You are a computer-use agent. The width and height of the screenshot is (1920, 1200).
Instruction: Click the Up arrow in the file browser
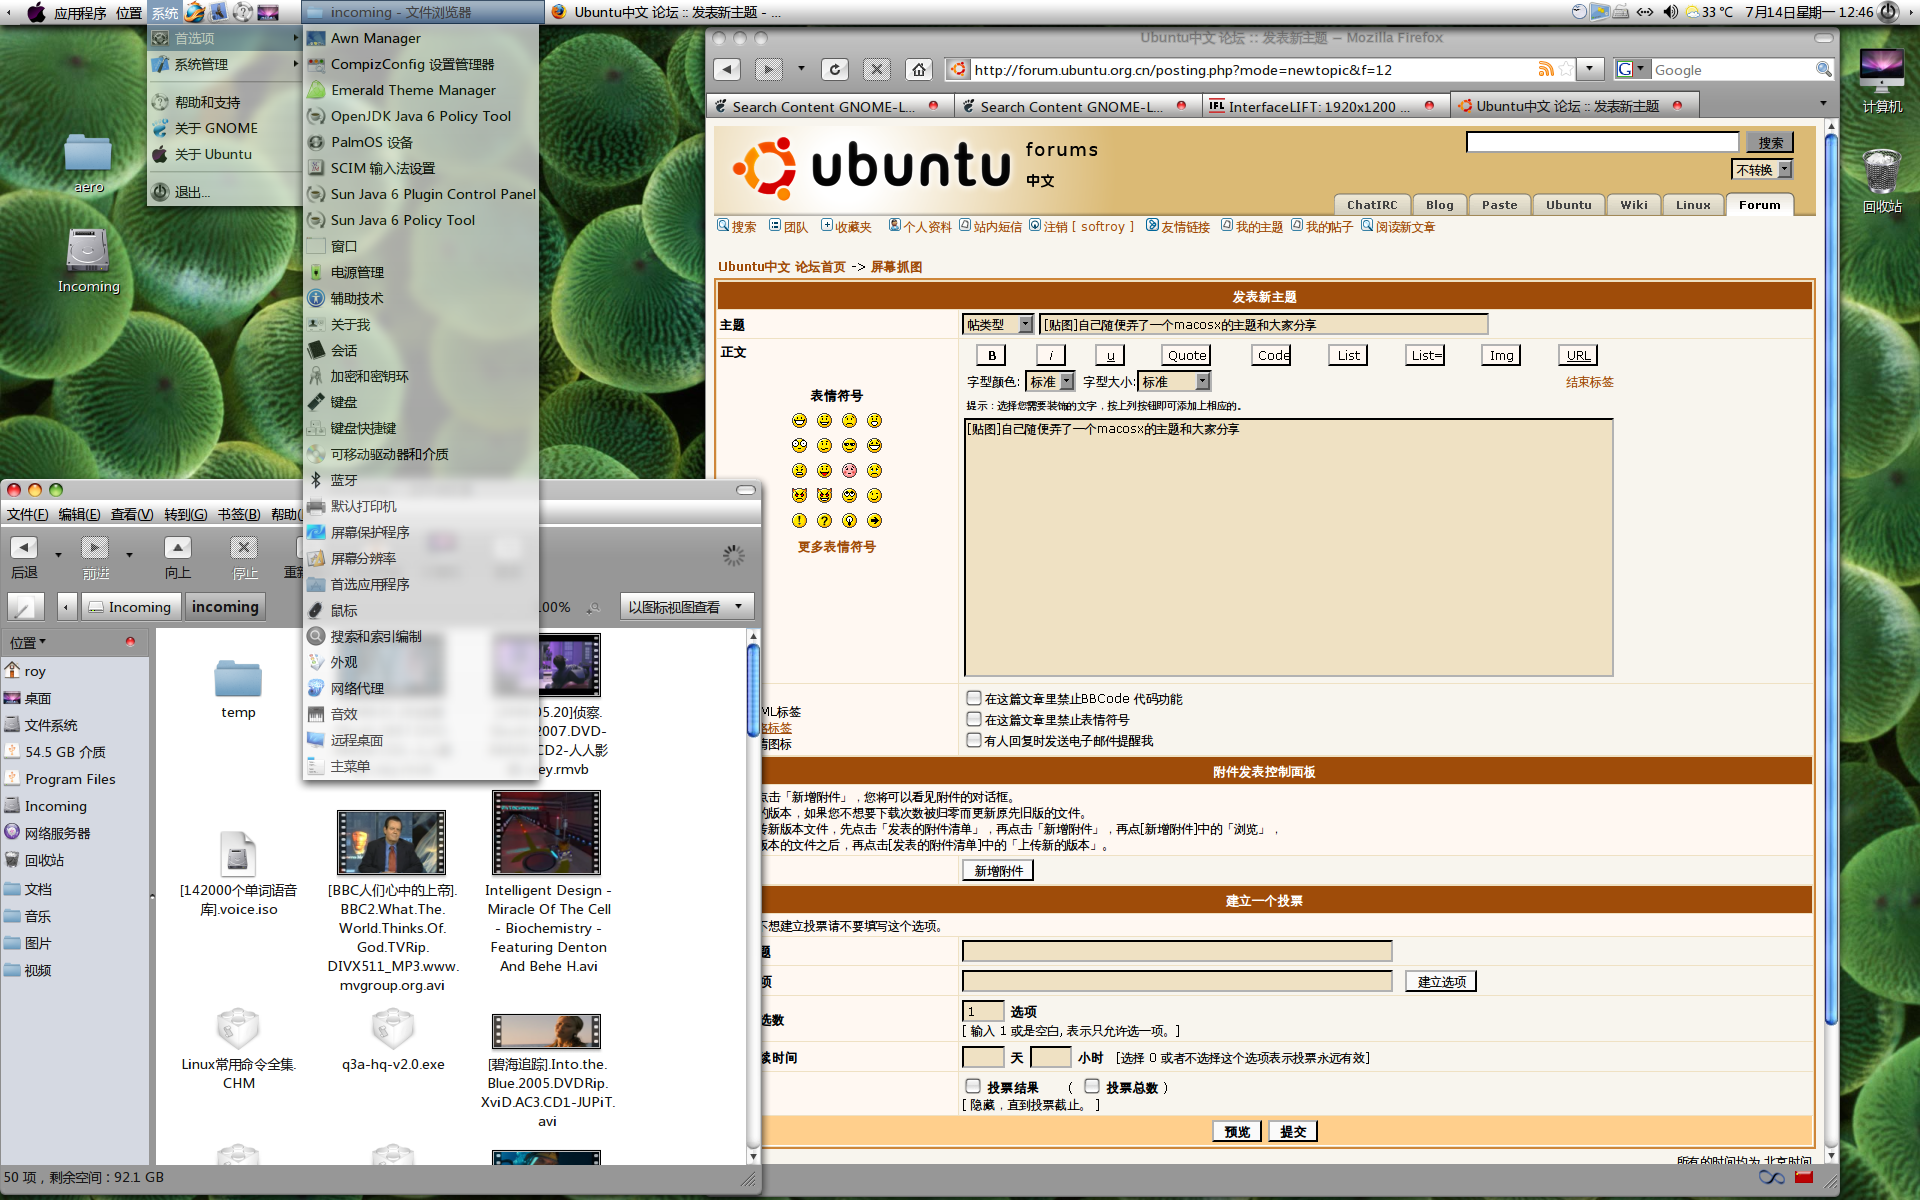[x=177, y=547]
